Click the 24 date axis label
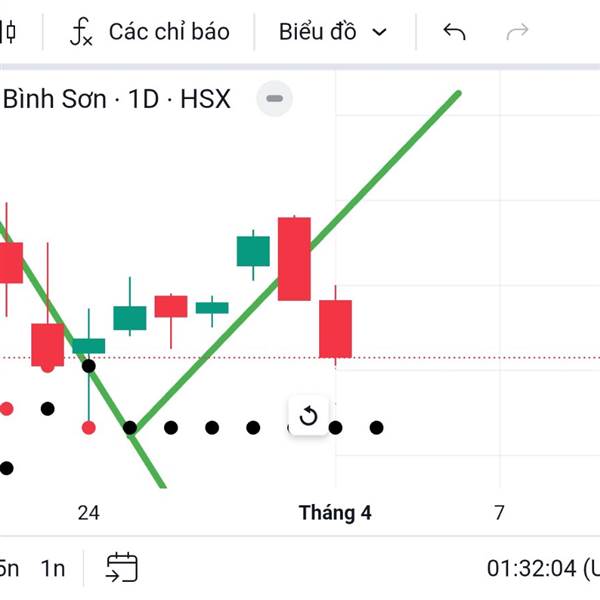The height and width of the screenshot is (600, 600). 88,513
